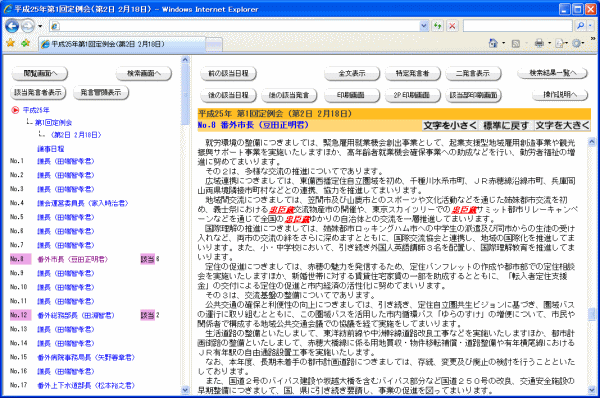Click the 閲覧画面へ button

[x=40, y=73]
